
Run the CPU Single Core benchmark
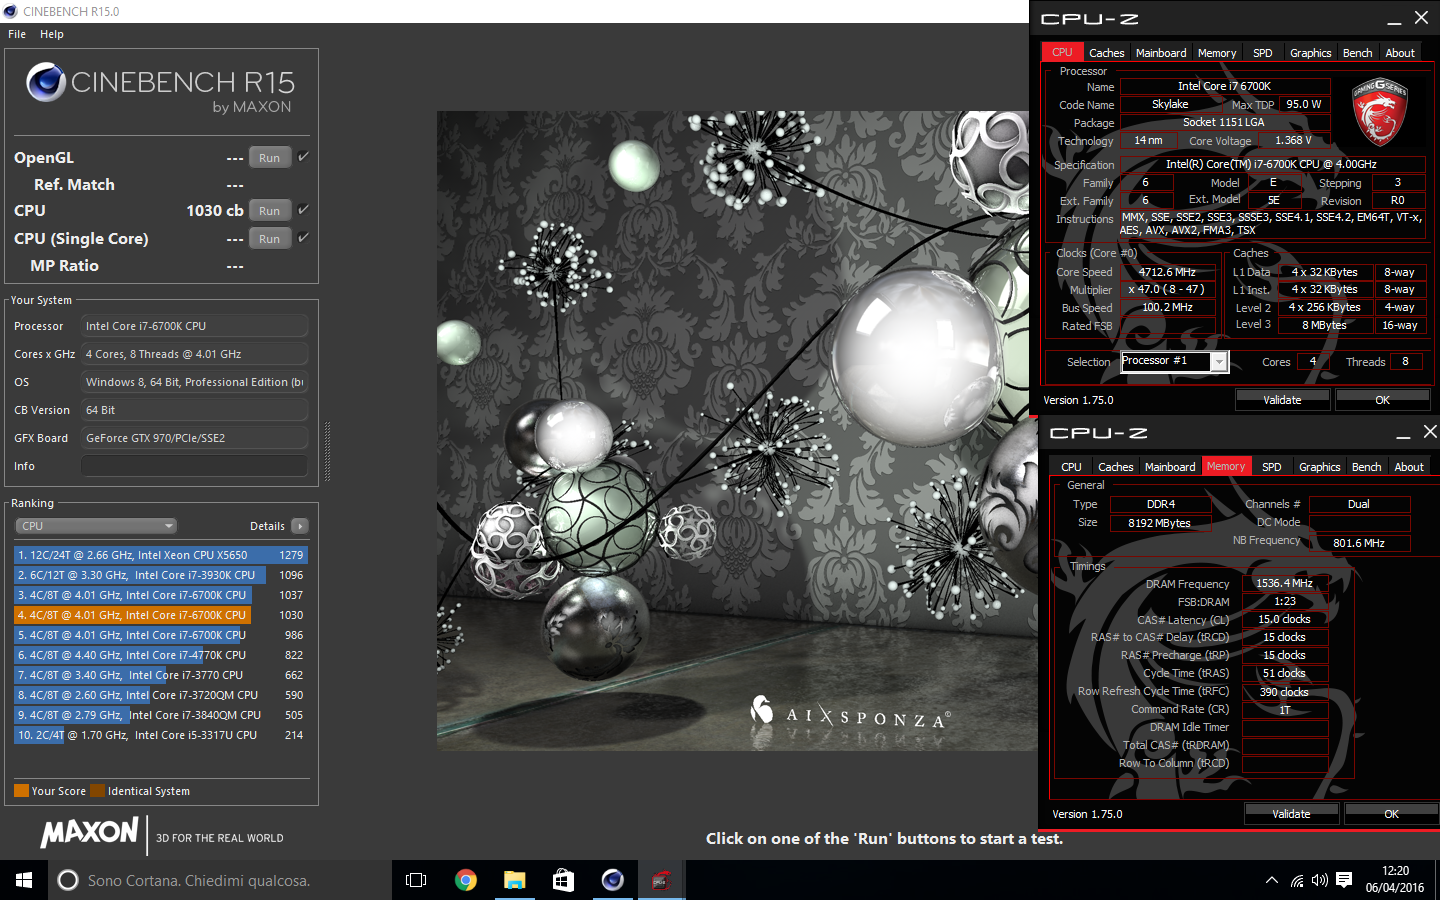pyautogui.click(x=270, y=239)
